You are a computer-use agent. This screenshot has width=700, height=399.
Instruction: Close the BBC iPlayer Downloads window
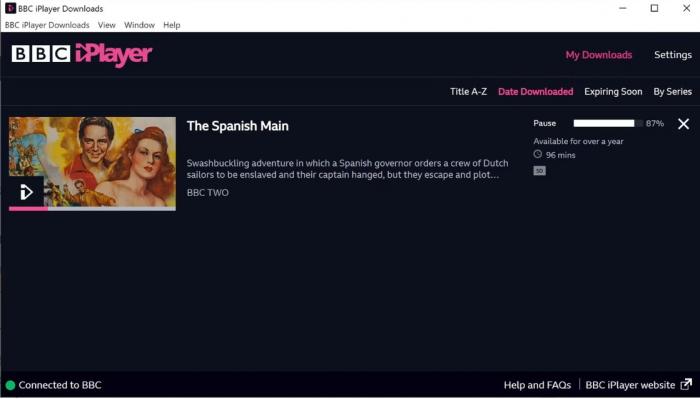point(686,8)
